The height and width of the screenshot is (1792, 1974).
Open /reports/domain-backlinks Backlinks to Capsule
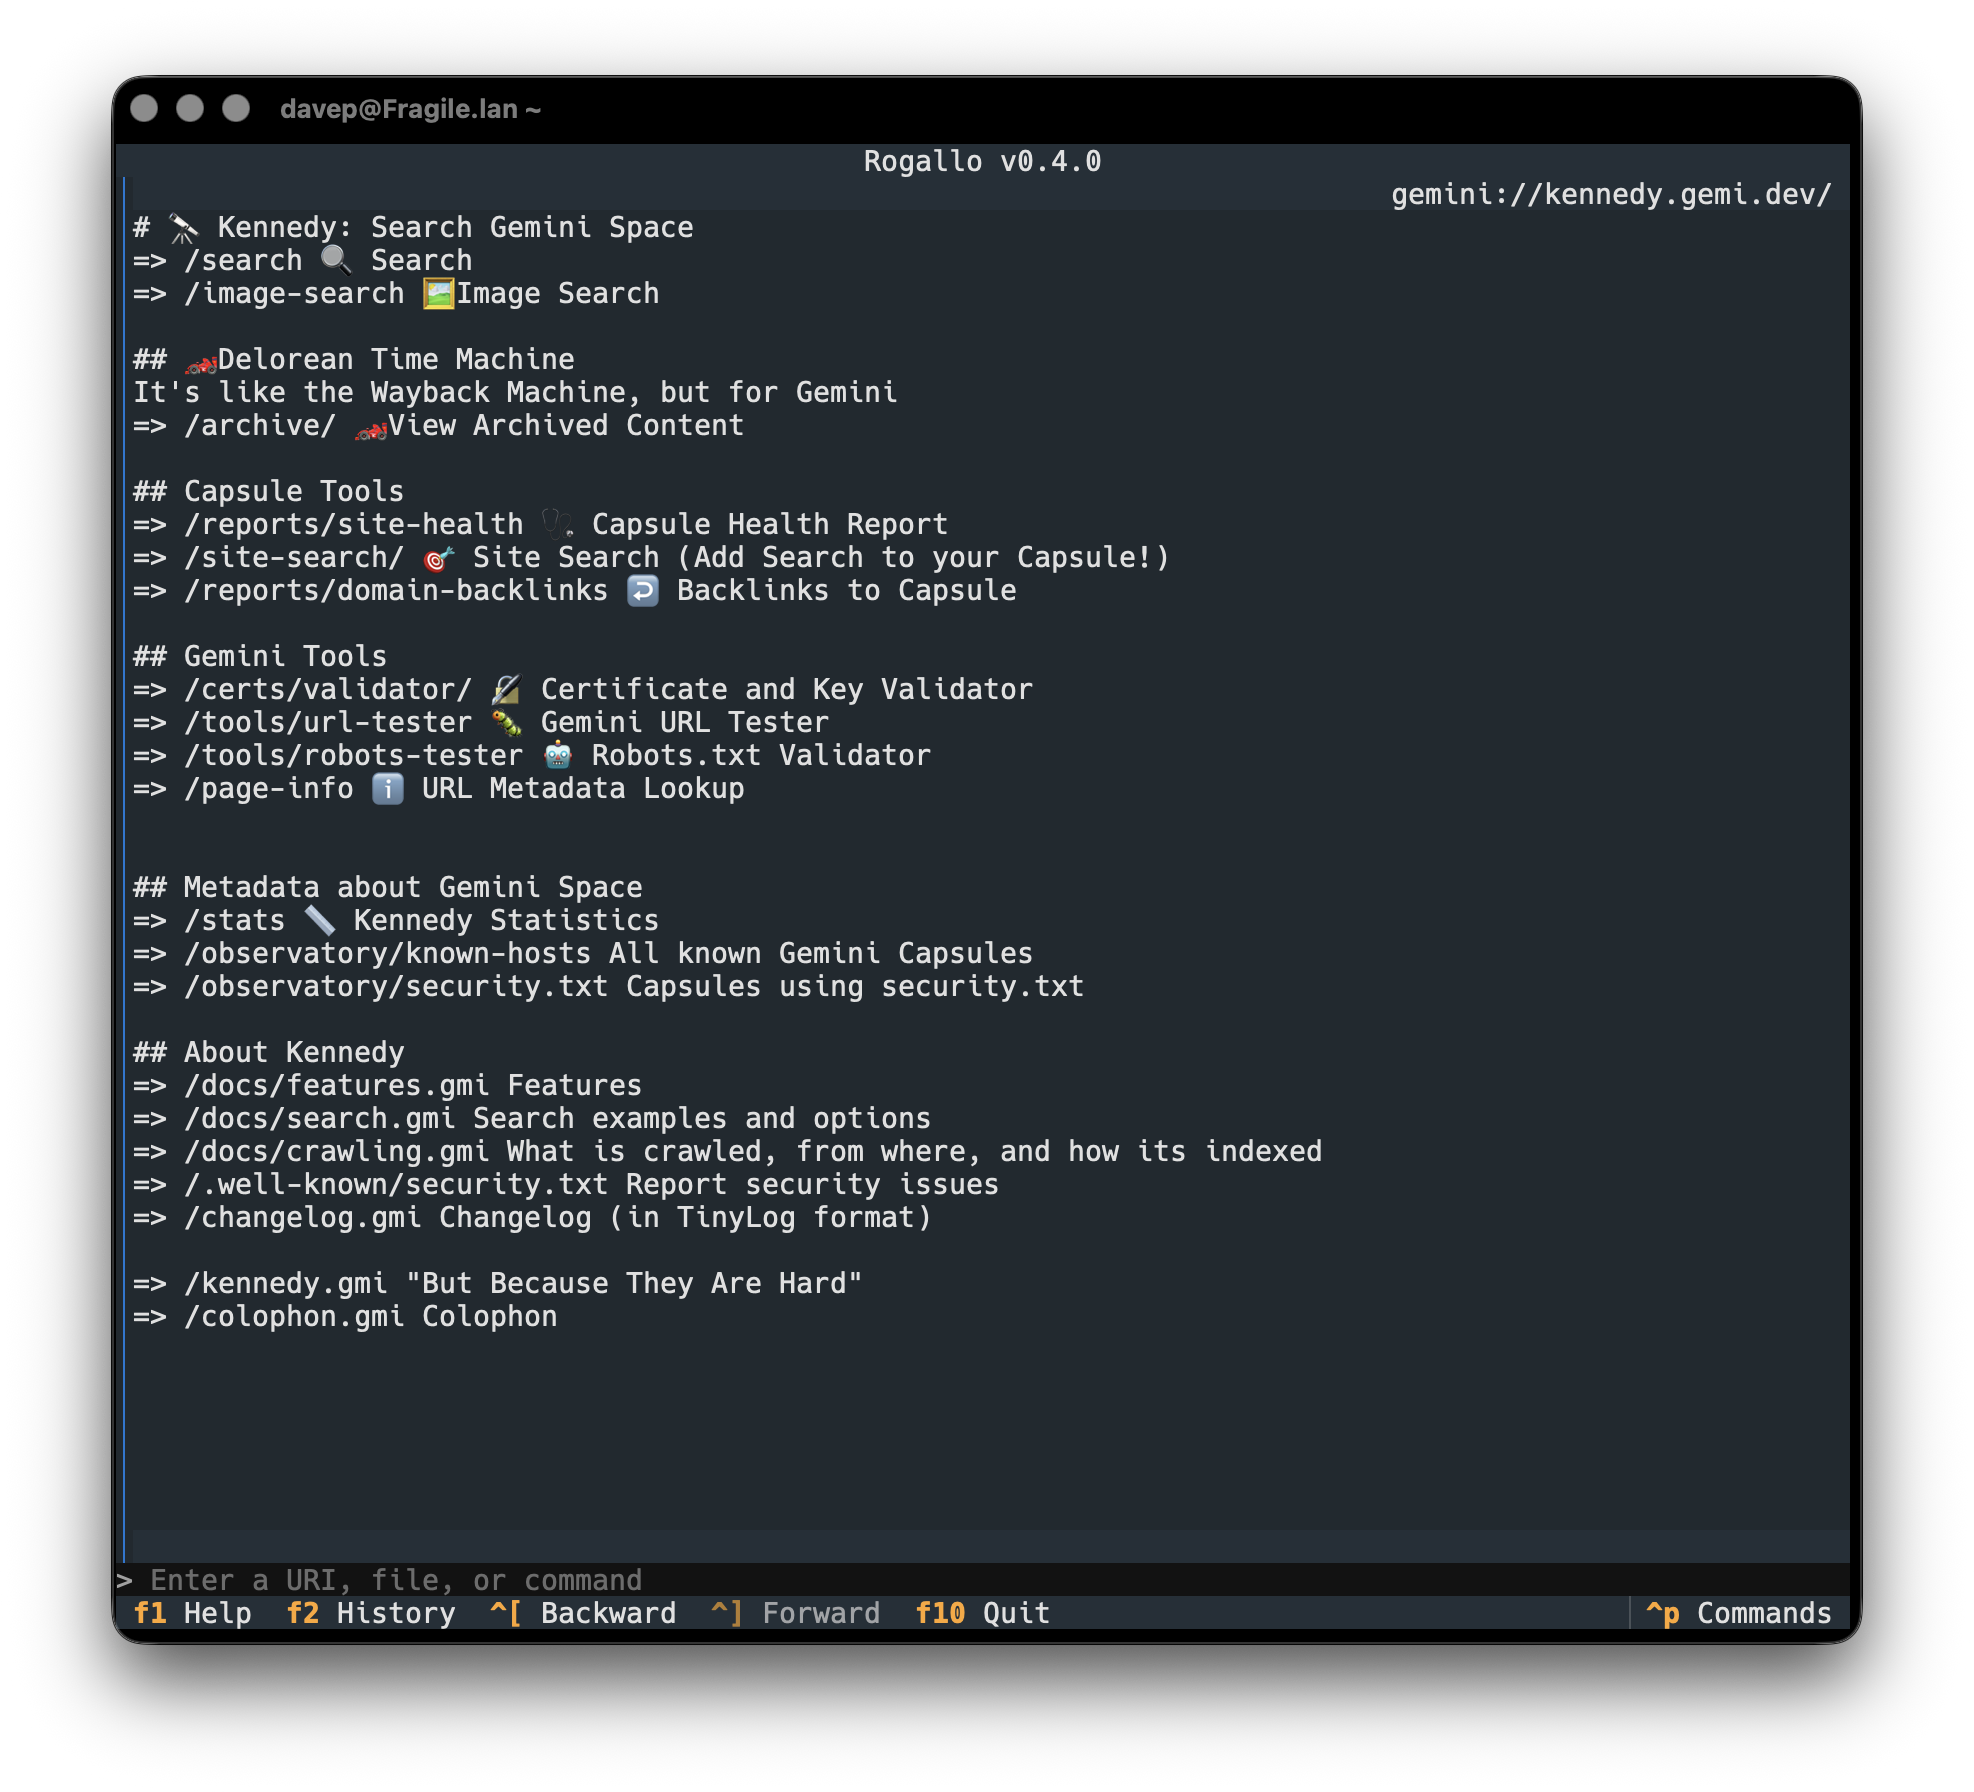coord(575,591)
